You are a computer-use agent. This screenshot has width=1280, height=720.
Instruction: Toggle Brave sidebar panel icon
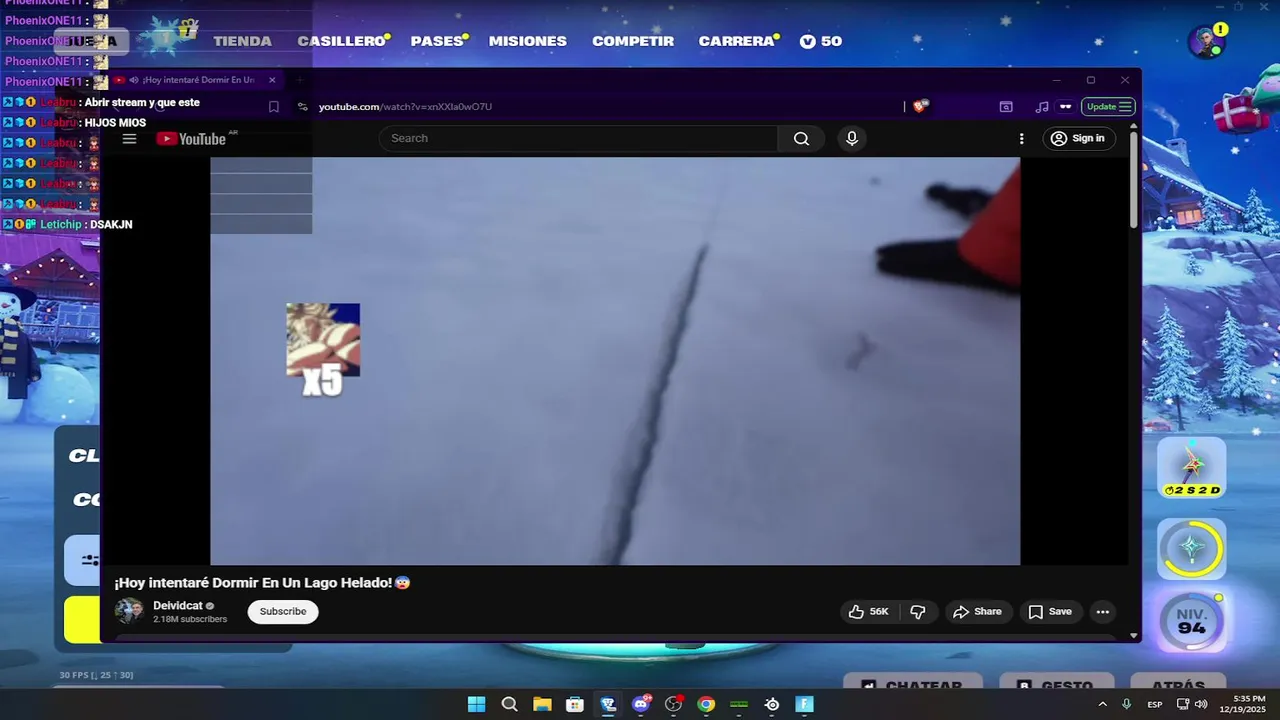(1006, 106)
